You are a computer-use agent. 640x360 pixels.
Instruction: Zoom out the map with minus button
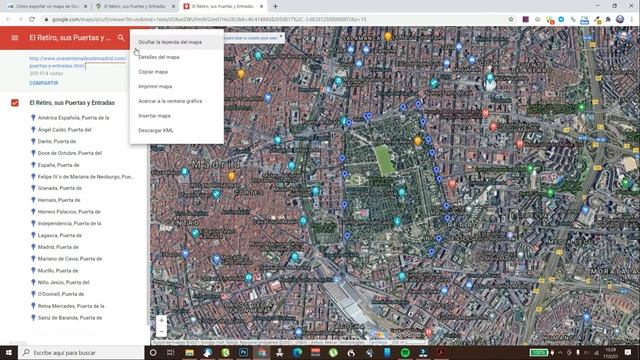click(x=161, y=331)
